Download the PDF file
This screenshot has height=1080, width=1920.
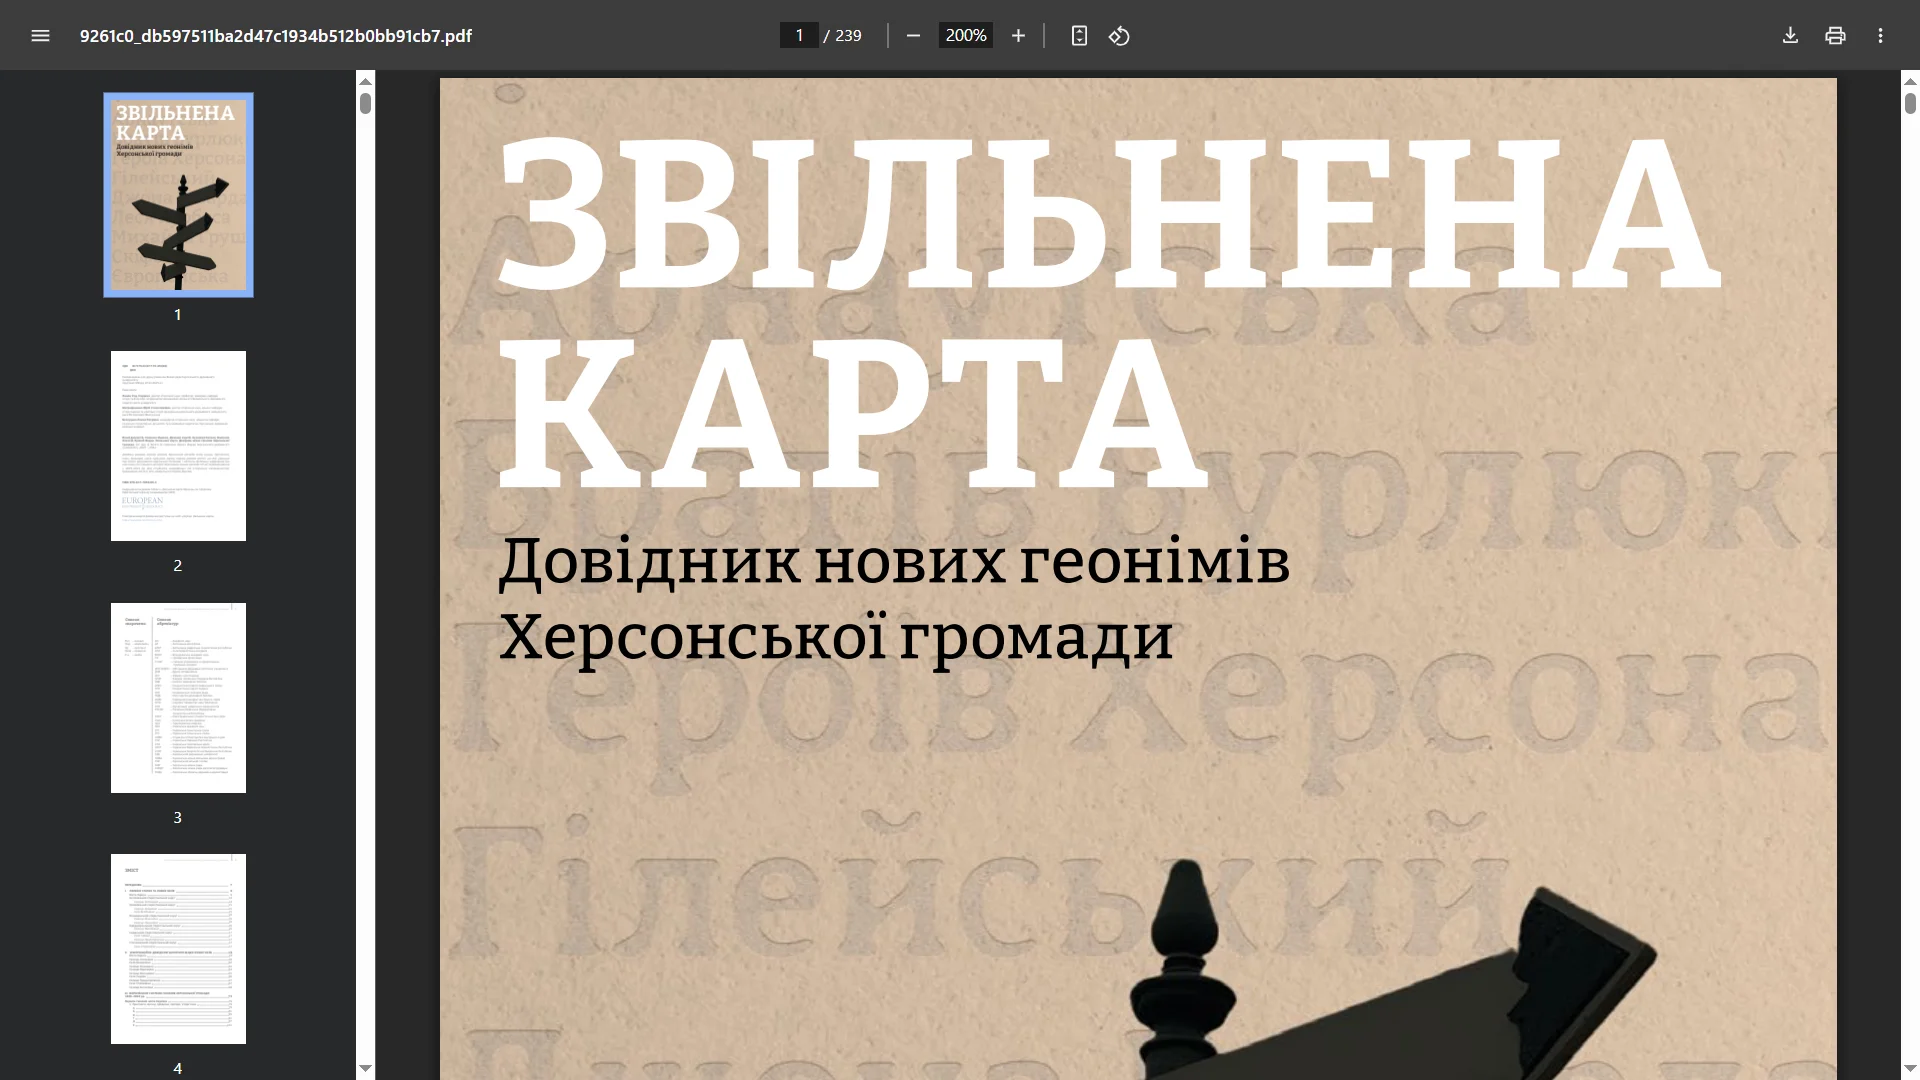(x=1790, y=36)
